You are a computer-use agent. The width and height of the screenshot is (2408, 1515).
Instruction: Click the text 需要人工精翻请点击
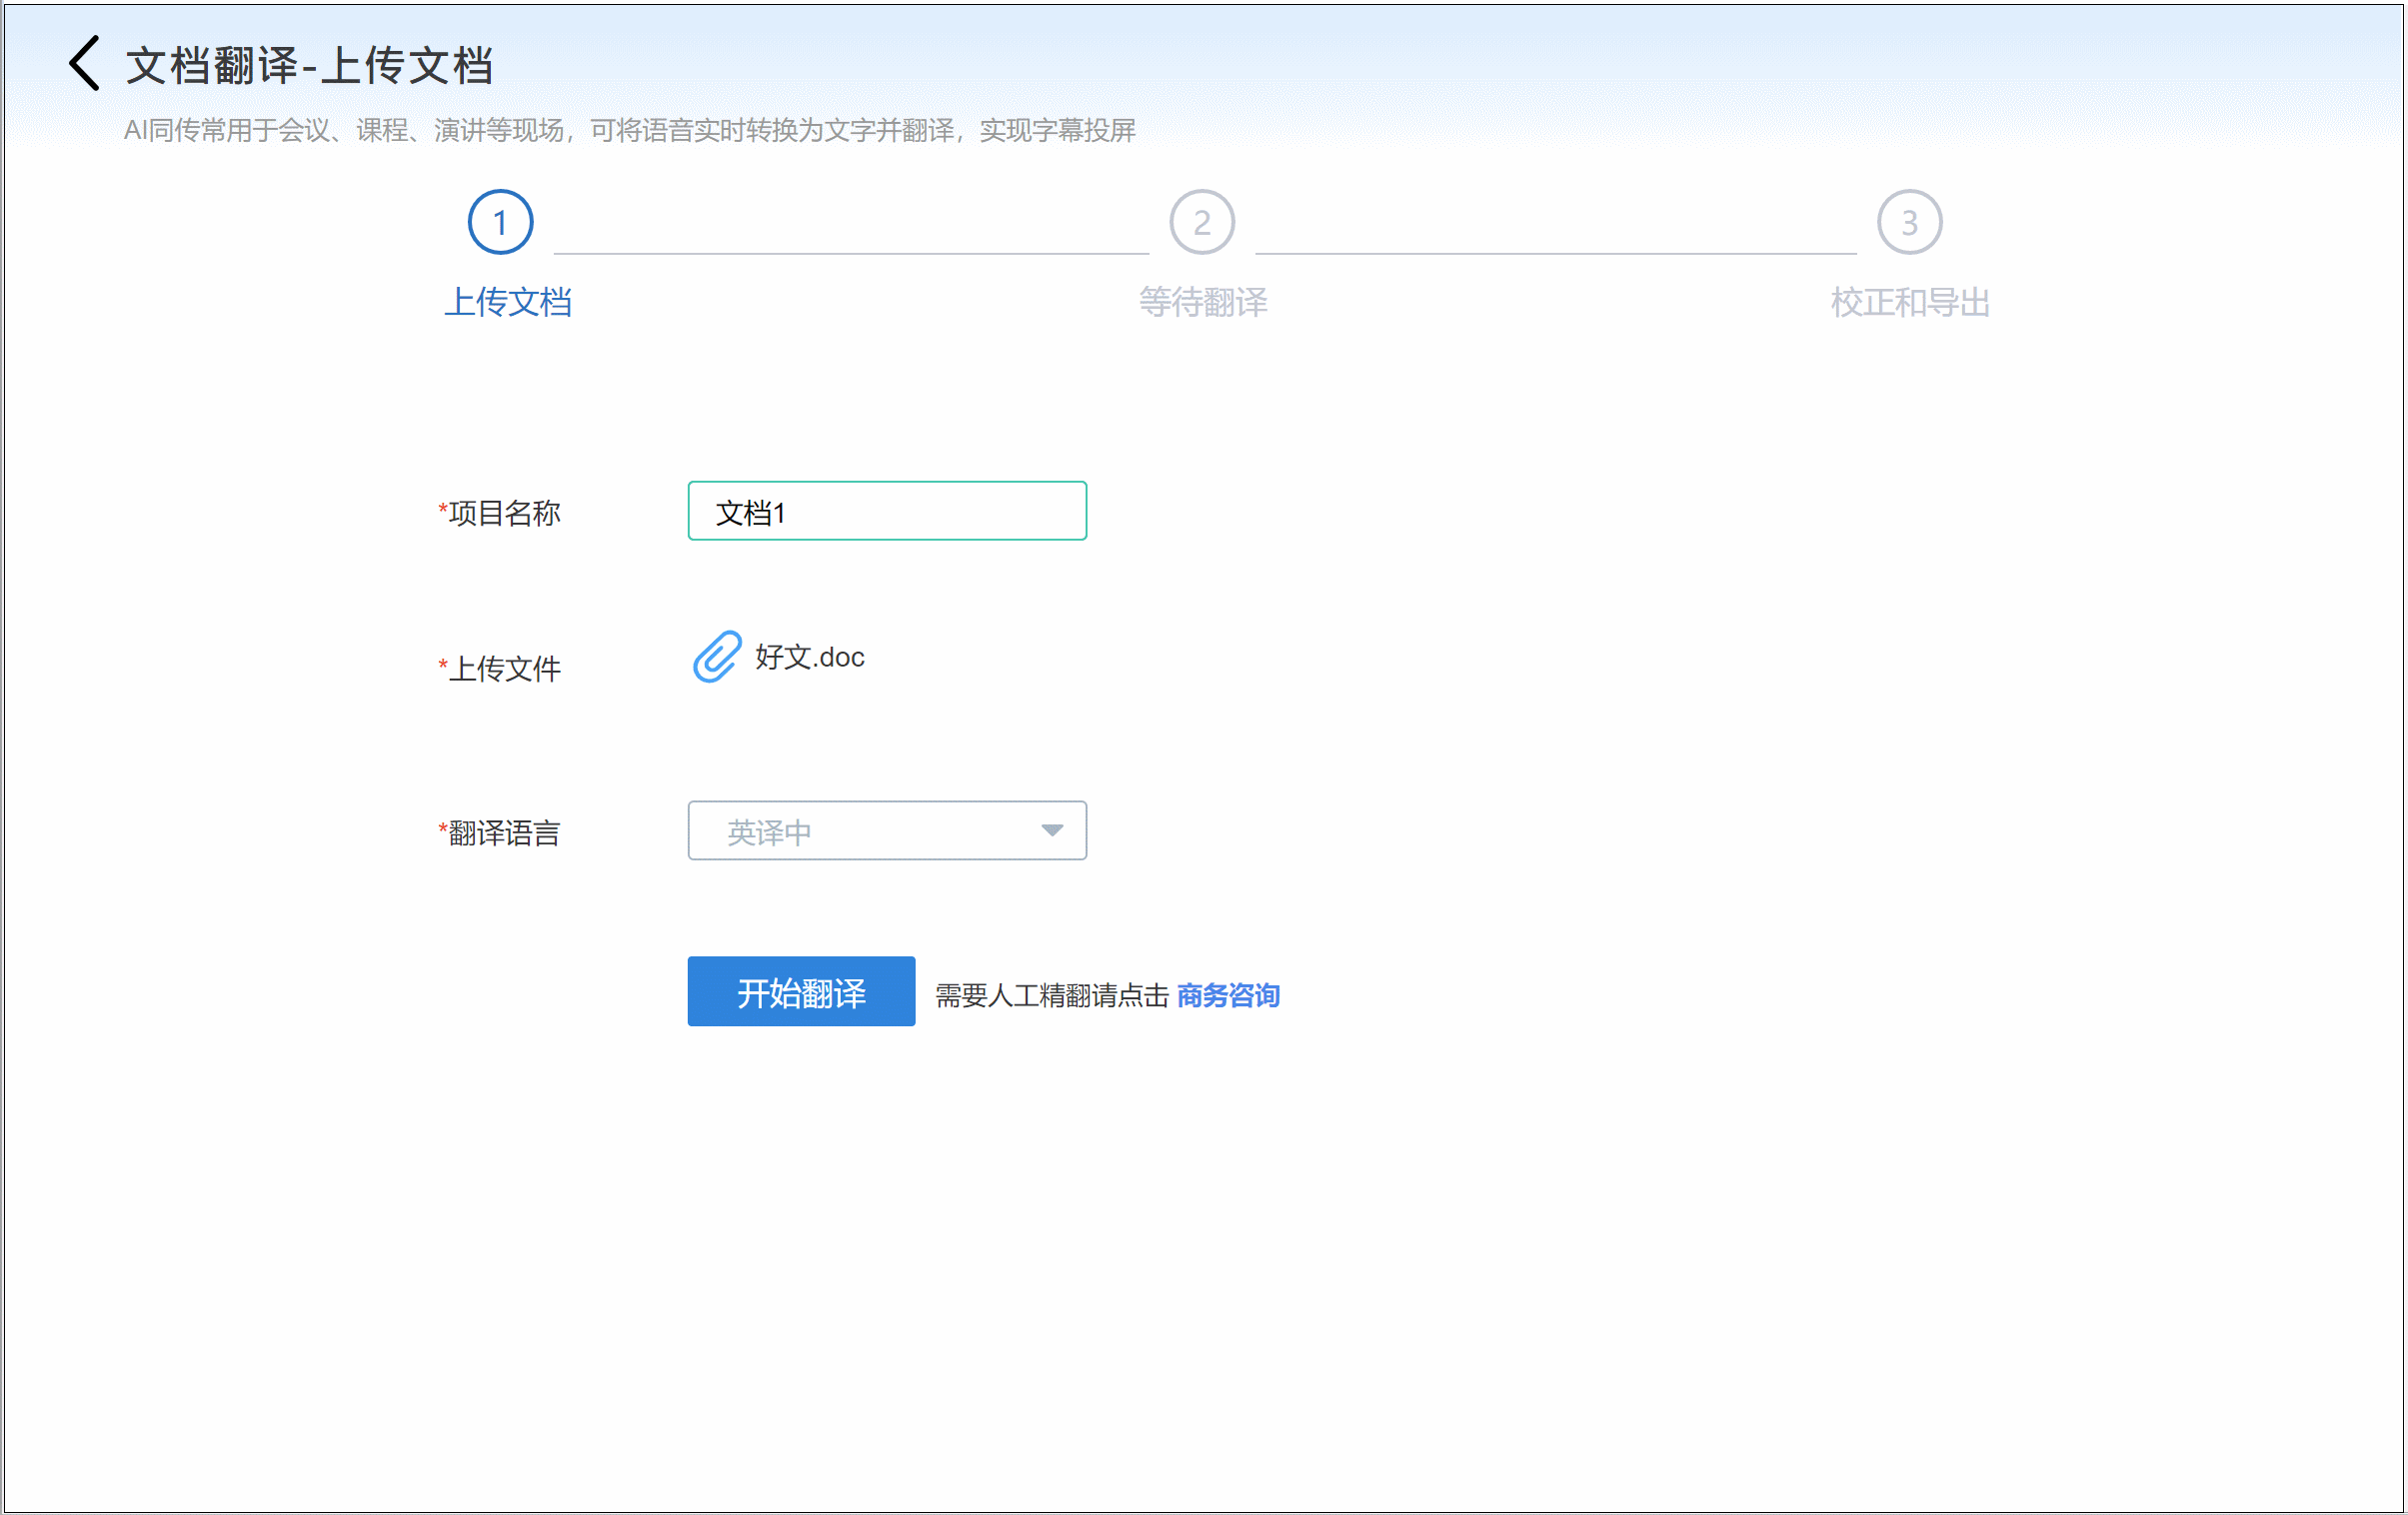coord(1051,995)
